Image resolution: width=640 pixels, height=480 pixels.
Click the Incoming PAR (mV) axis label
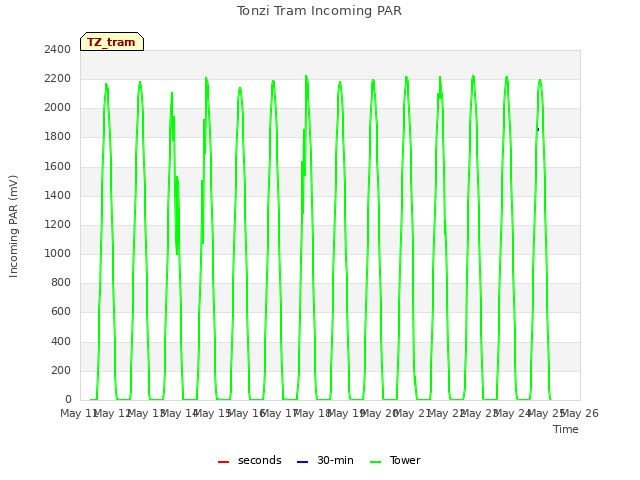click(13, 226)
